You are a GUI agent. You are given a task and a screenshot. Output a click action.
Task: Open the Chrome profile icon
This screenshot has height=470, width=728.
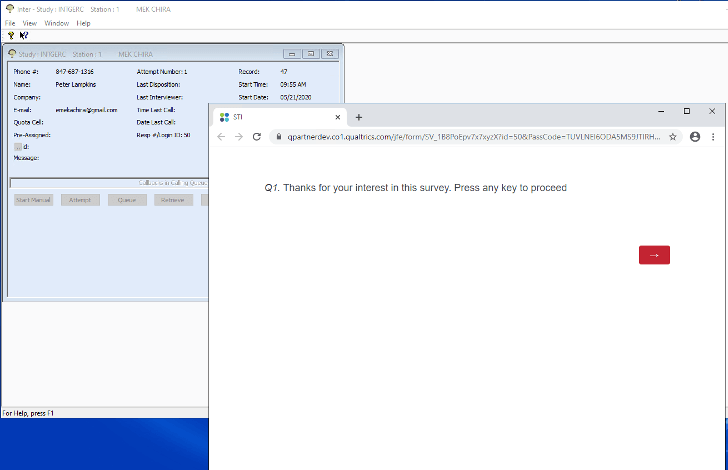pos(695,137)
